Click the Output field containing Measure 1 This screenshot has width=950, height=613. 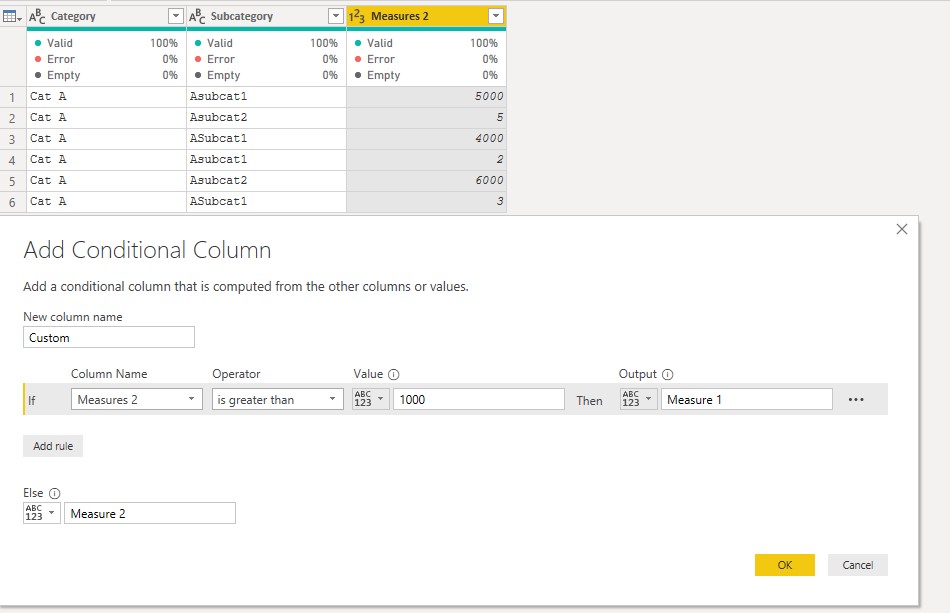click(x=746, y=399)
